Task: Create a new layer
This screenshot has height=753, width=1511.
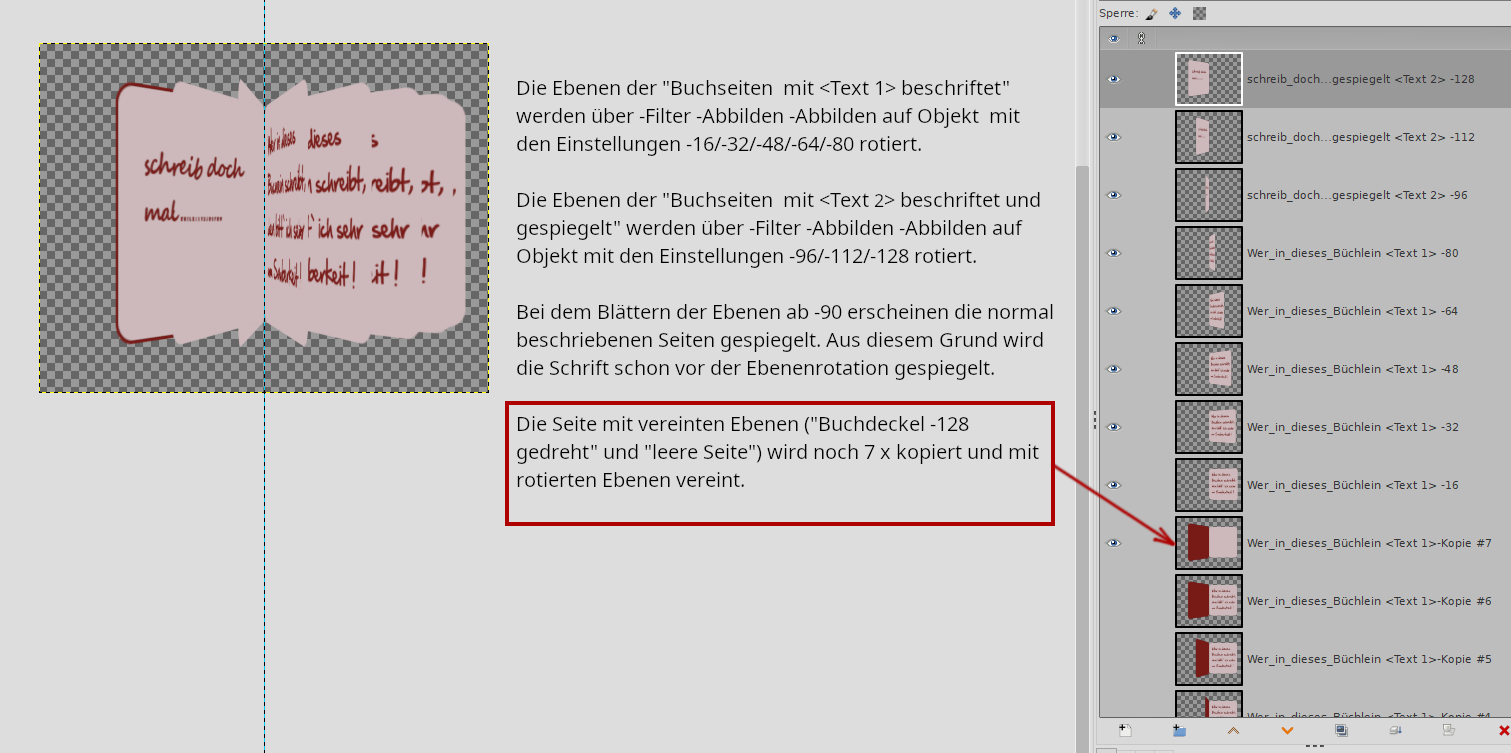Action: (1124, 731)
